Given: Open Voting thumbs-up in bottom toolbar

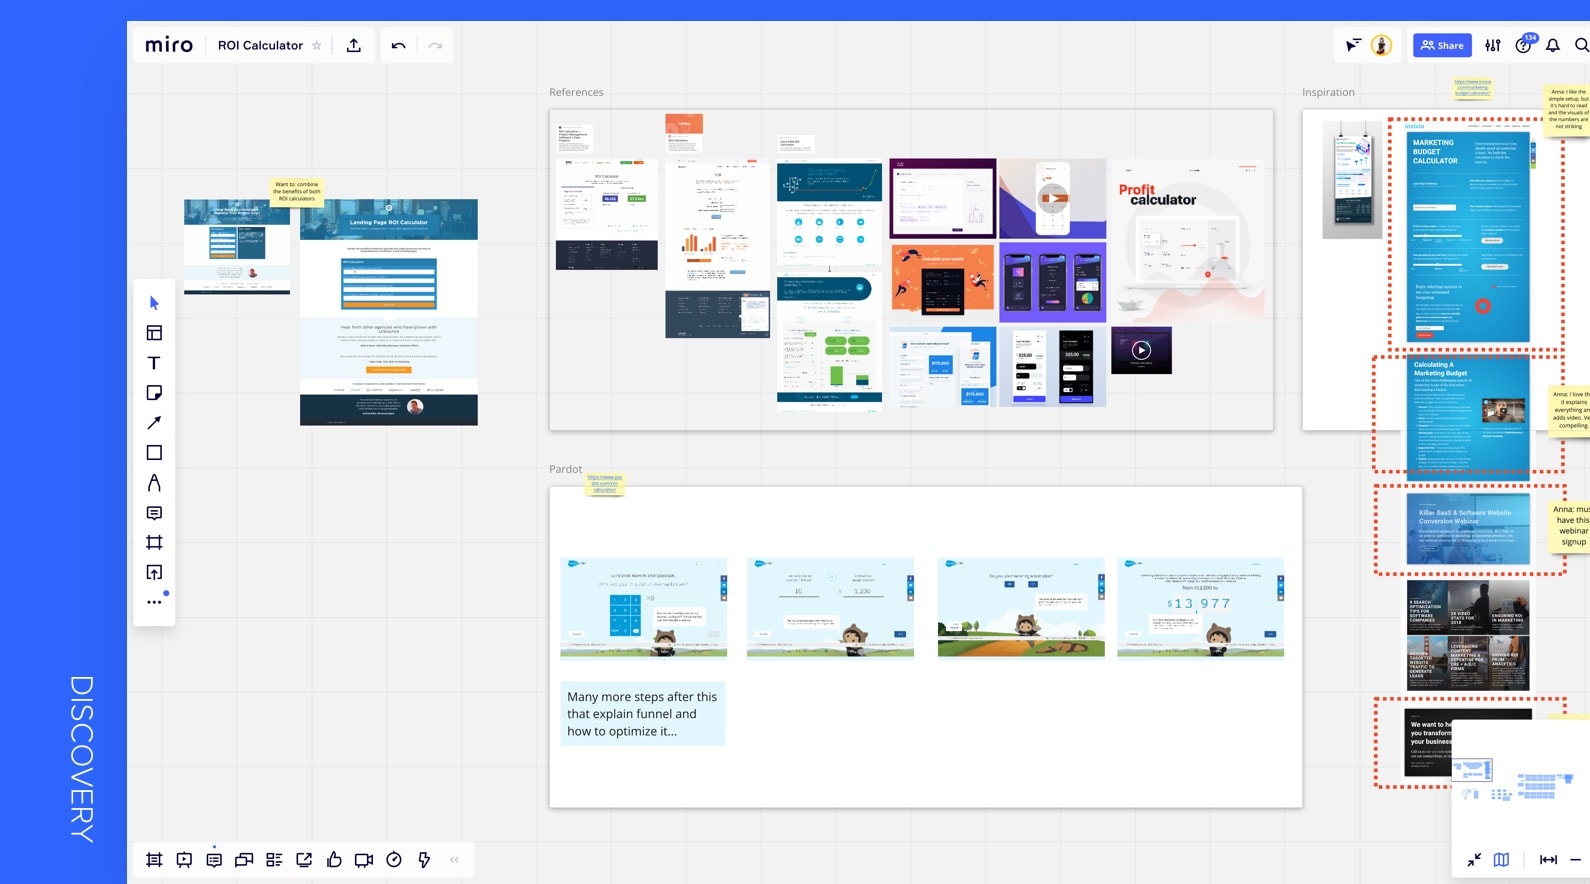Looking at the screenshot, I should (x=334, y=860).
